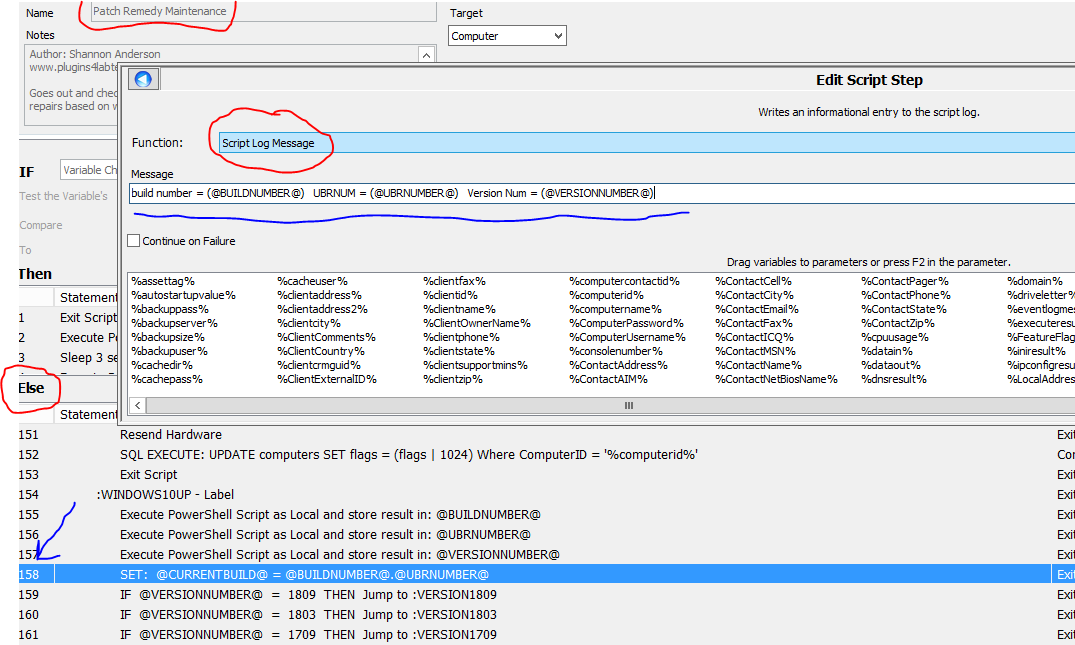Screen dimensions: 1075x645
Task: Select line 159 IF version 1809 step
Action: click(308, 595)
